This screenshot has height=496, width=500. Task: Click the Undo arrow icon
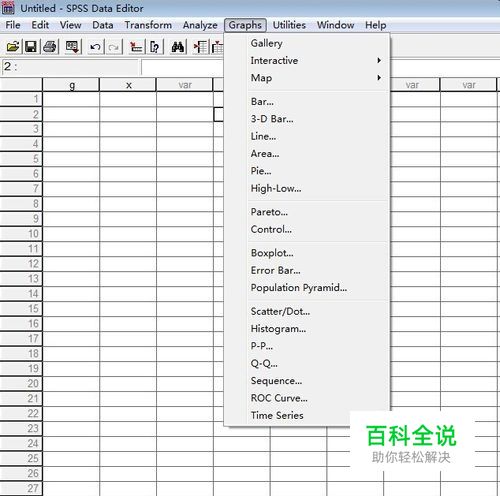pyautogui.click(x=95, y=47)
